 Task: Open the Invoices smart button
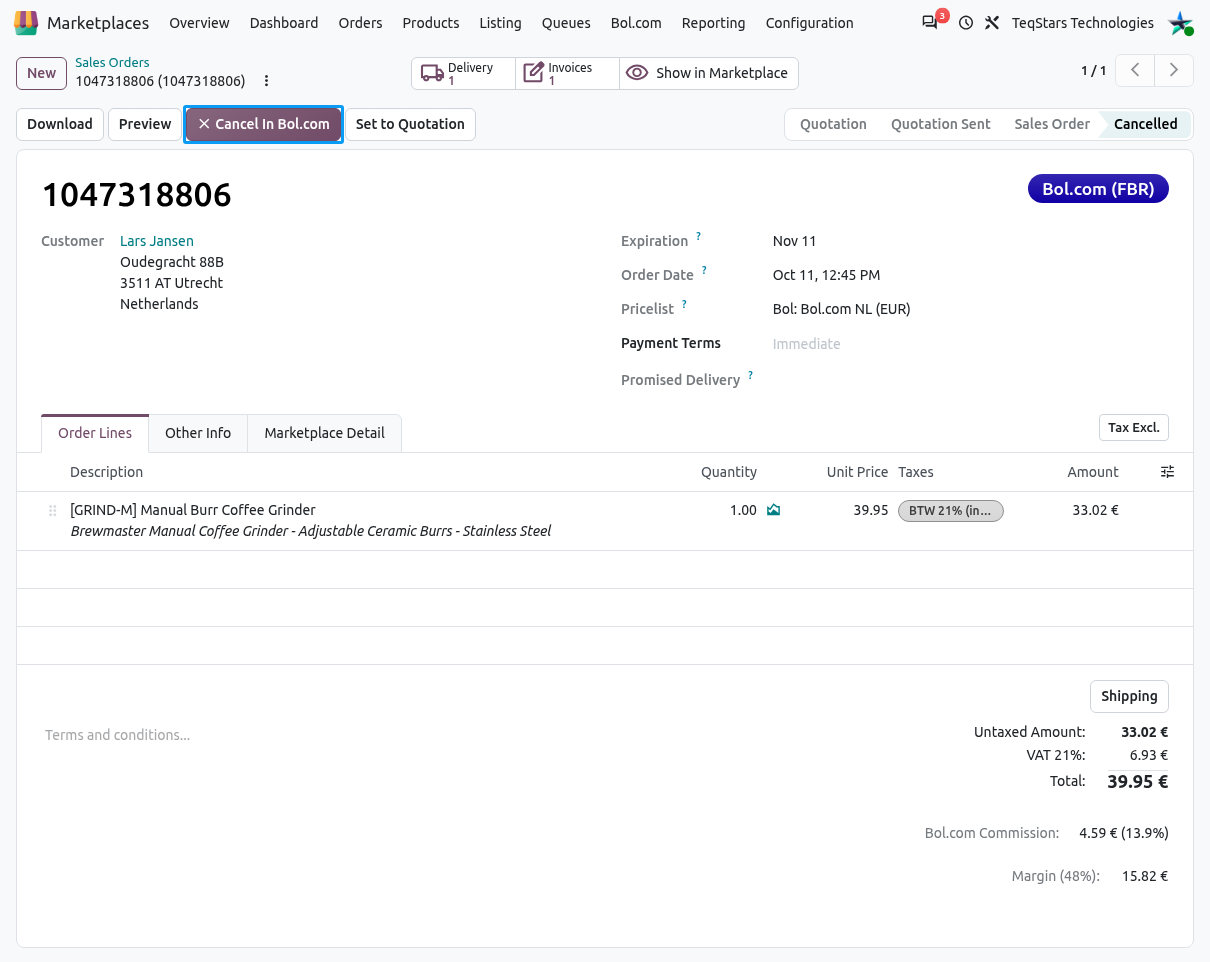(568, 73)
